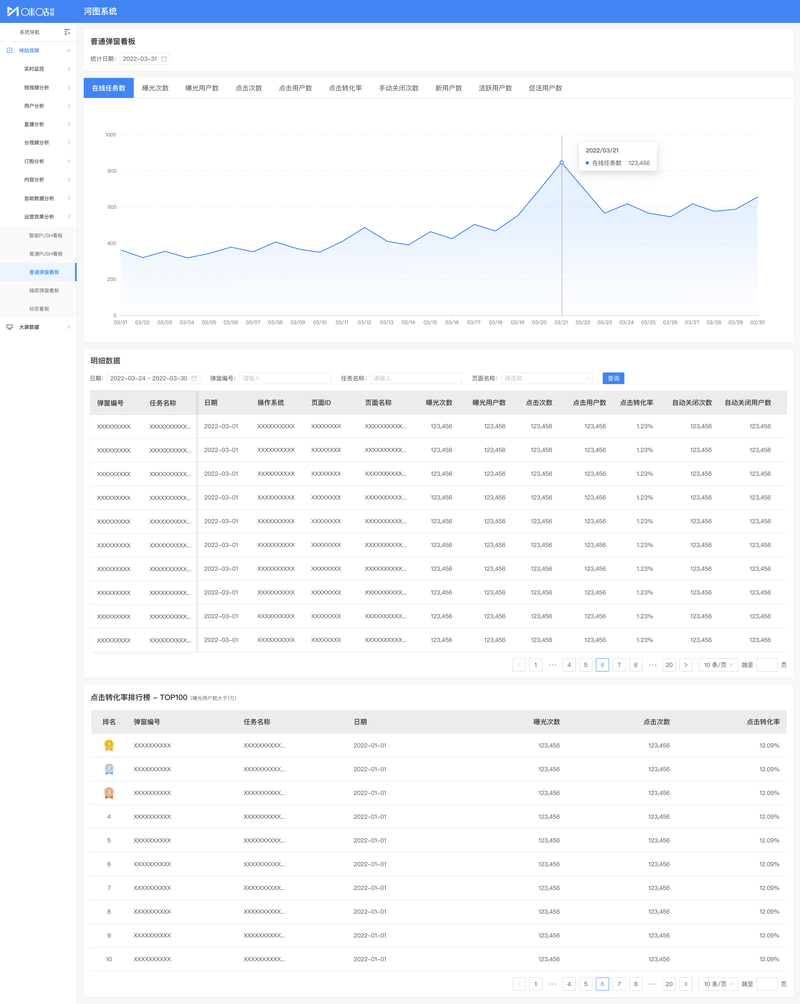The image size is (800, 1004).
Task: Switch to the 点击用户数 chart tab
Action: coord(295,88)
